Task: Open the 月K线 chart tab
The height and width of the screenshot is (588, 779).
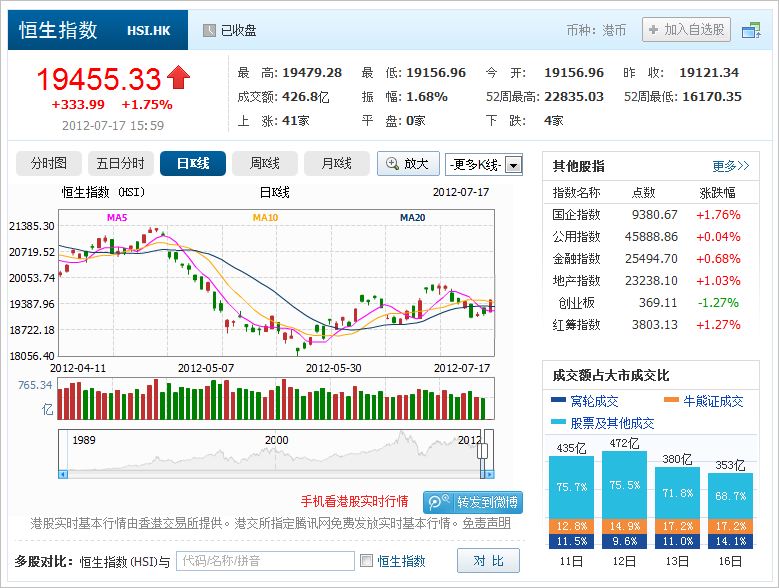Action: point(337,163)
